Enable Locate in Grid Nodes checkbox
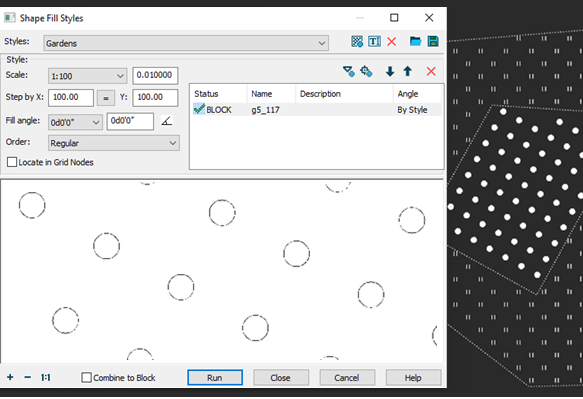583x399 pixels. tap(12, 162)
